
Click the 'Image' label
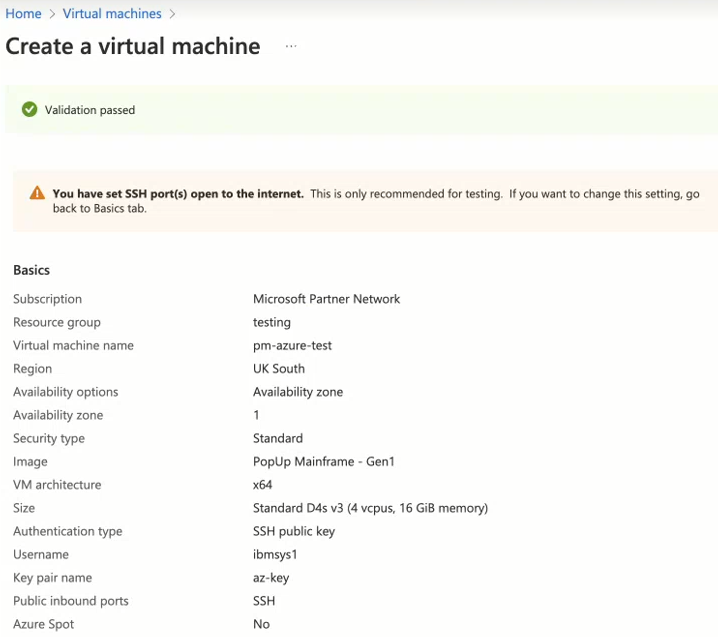click(x=30, y=462)
